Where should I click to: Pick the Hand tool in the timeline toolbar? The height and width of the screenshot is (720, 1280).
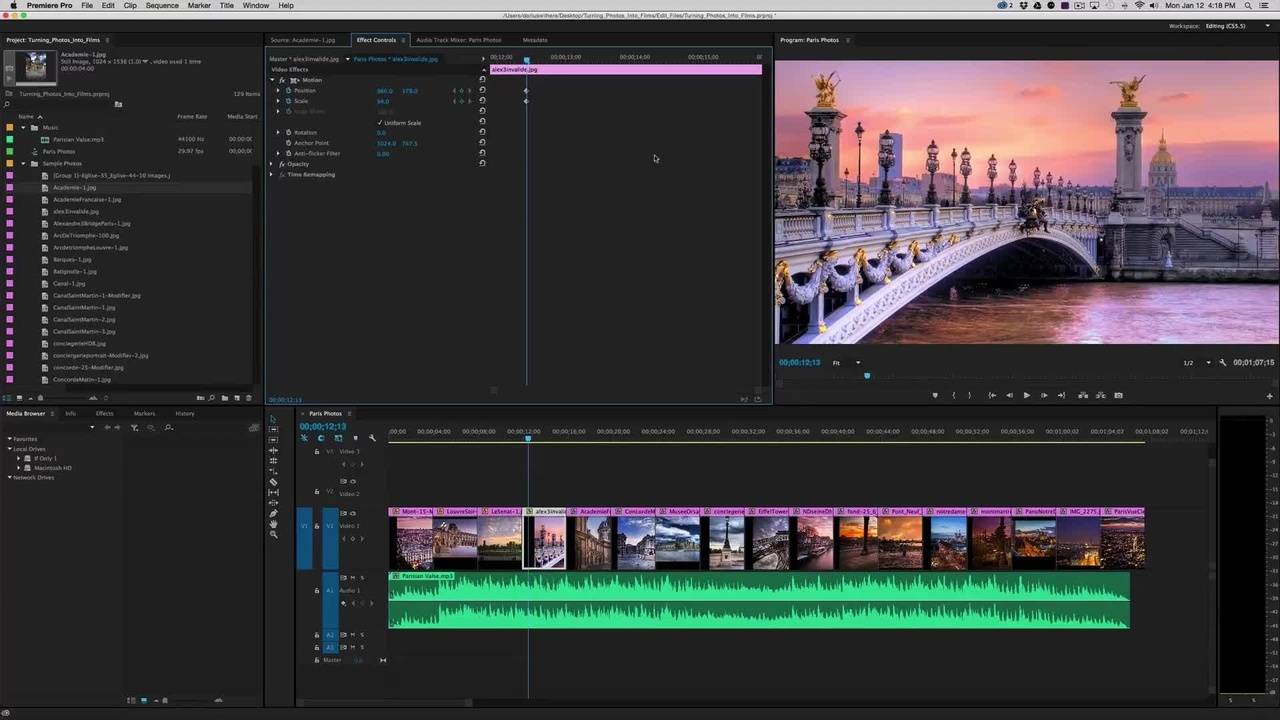pyautogui.click(x=273, y=524)
